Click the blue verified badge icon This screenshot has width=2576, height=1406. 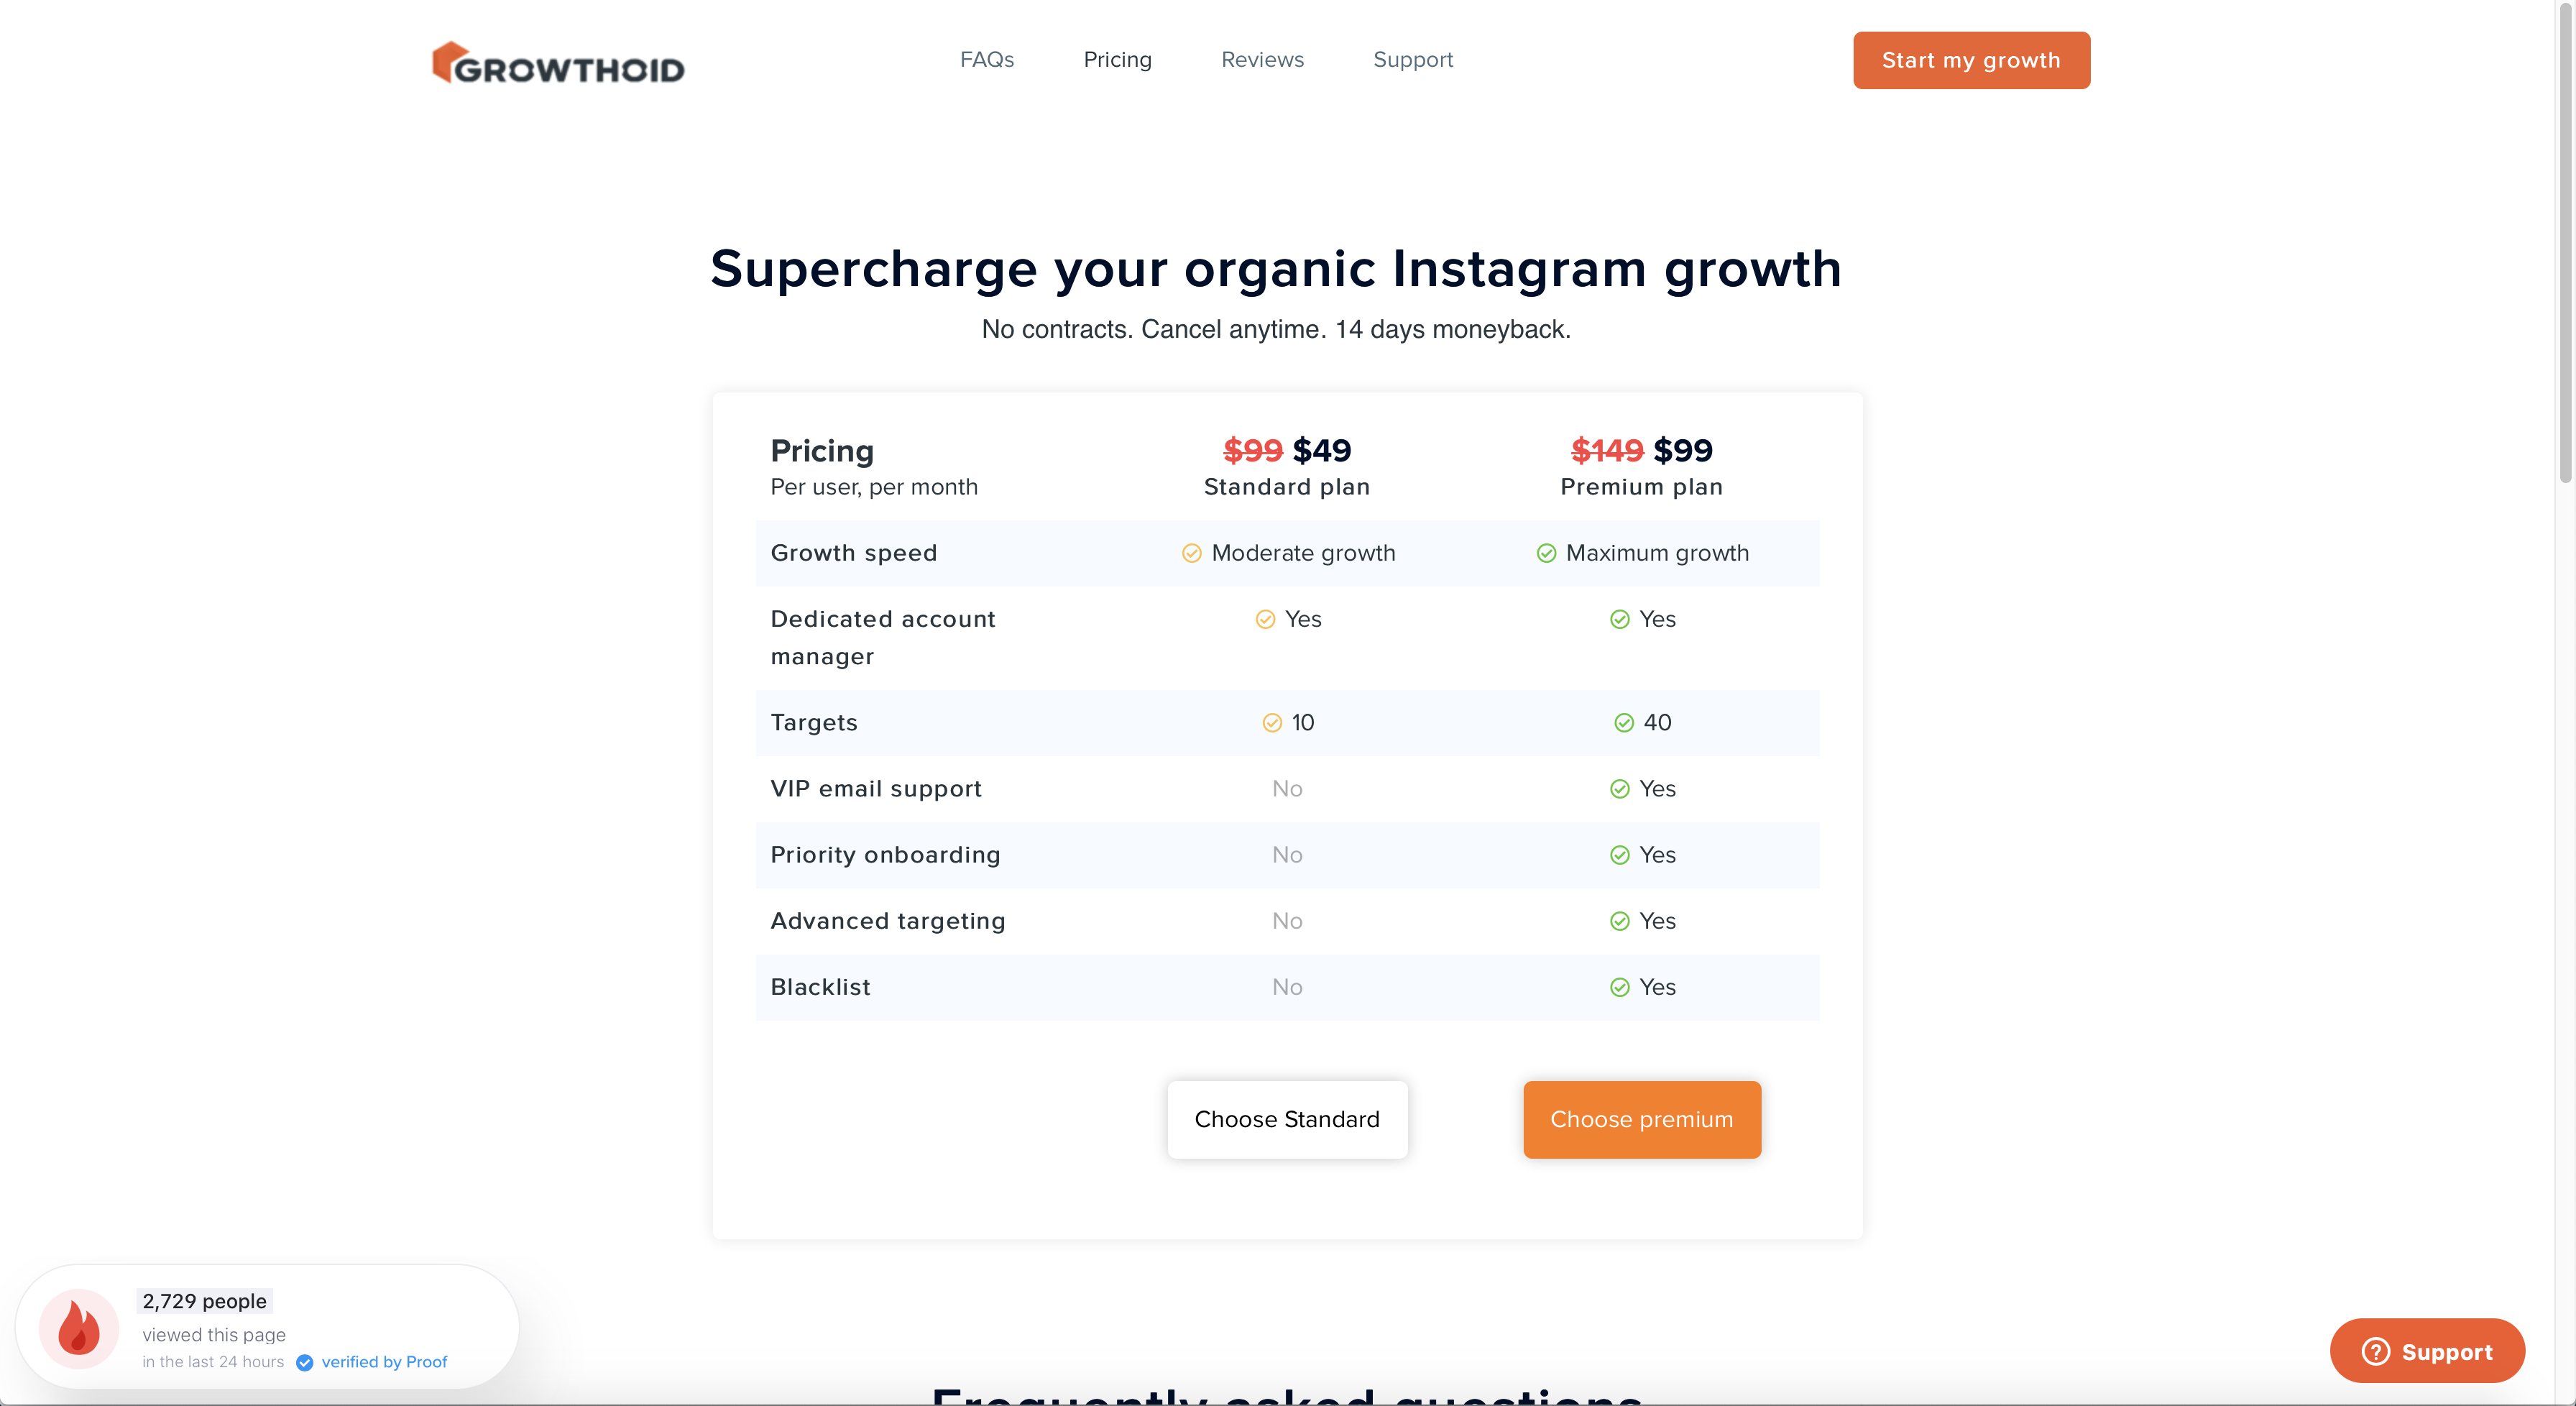305,1363
